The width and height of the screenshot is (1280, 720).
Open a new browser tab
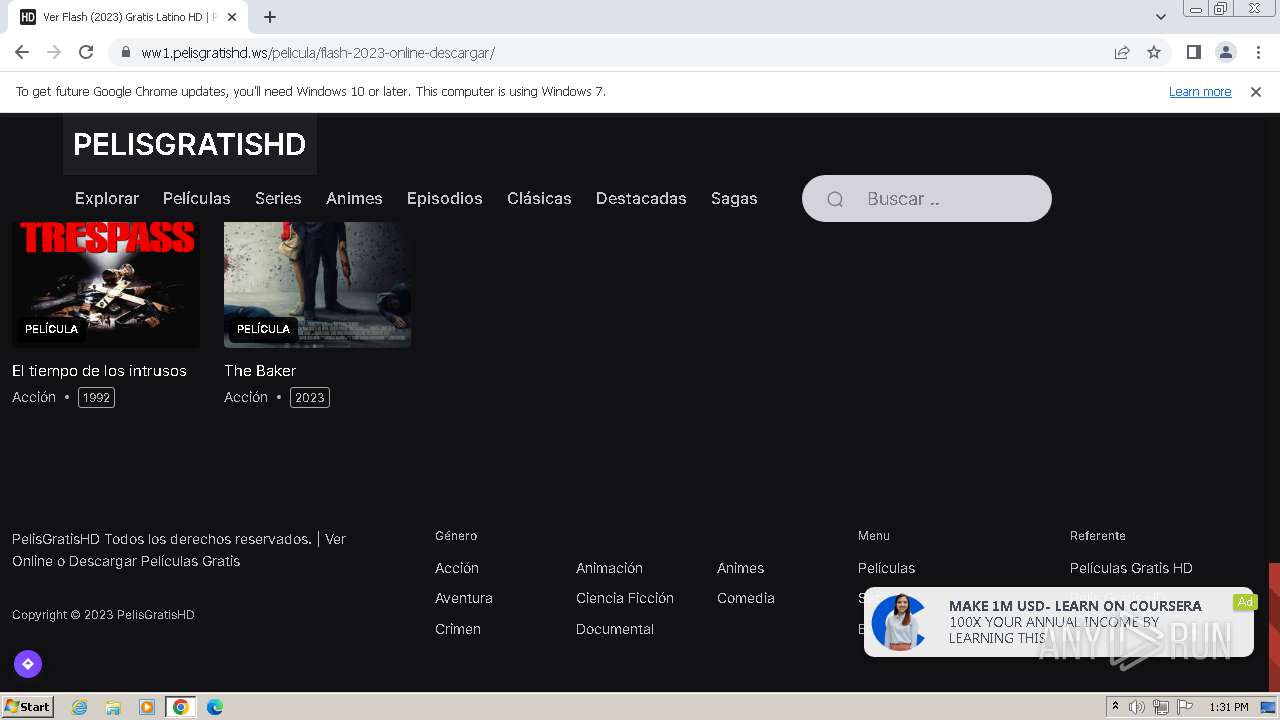click(x=270, y=17)
